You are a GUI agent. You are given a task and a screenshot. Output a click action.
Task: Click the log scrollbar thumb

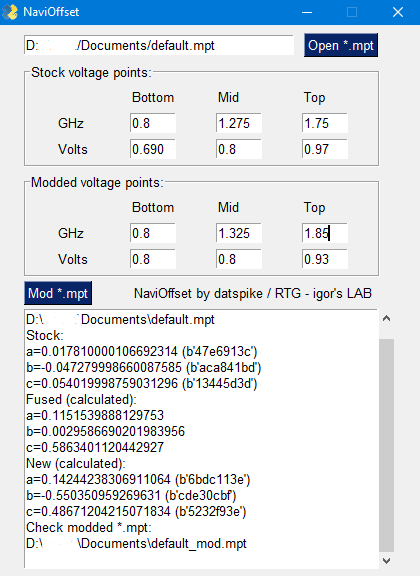click(386, 445)
